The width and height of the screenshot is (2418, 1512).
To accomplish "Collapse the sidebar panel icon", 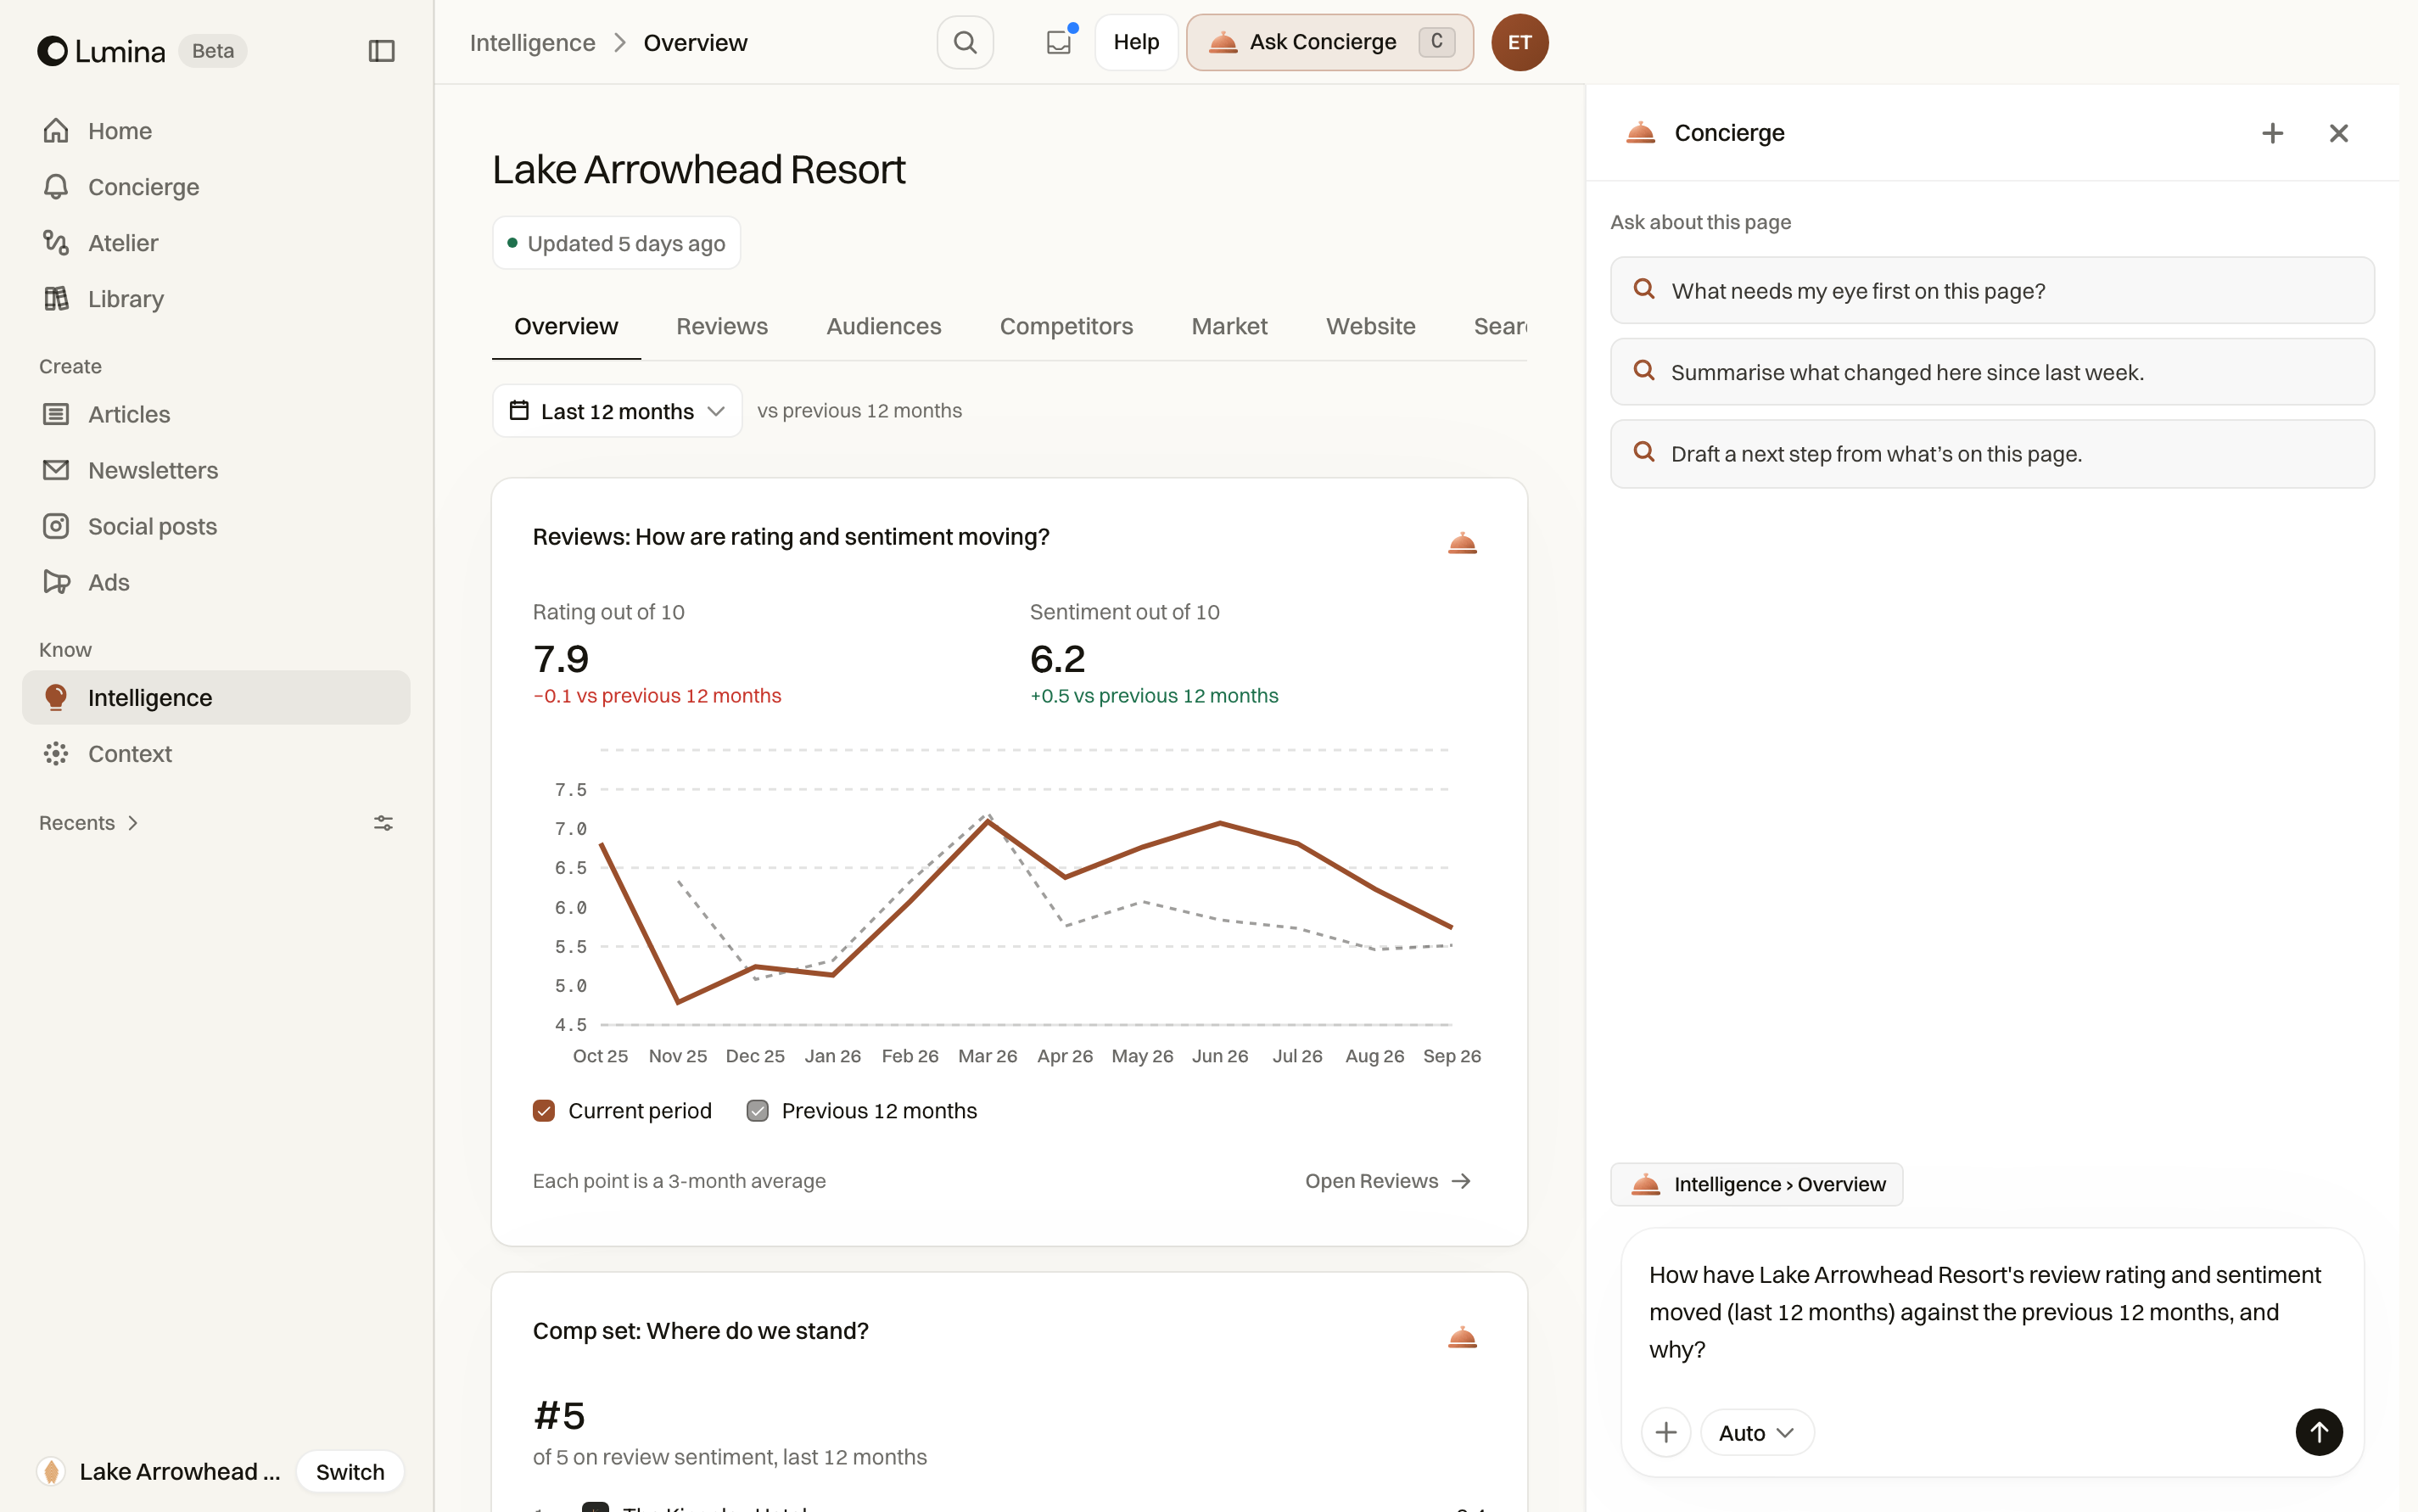I will coord(381,51).
